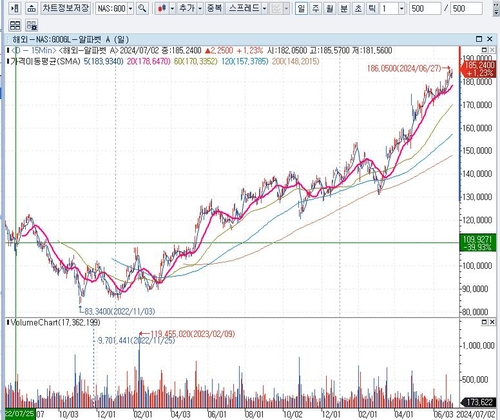Maximize the volume chart pane
Viewport: 500px width, 420px height.
[484, 322]
